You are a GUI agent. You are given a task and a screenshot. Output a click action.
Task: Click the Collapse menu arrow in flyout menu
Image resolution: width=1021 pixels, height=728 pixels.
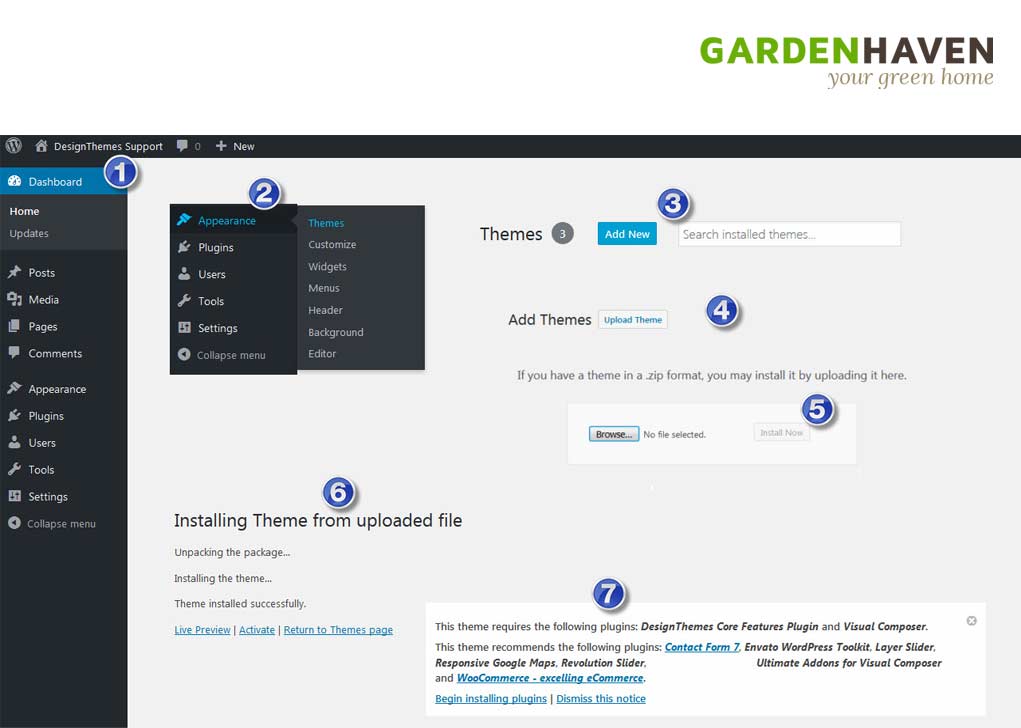184,354
